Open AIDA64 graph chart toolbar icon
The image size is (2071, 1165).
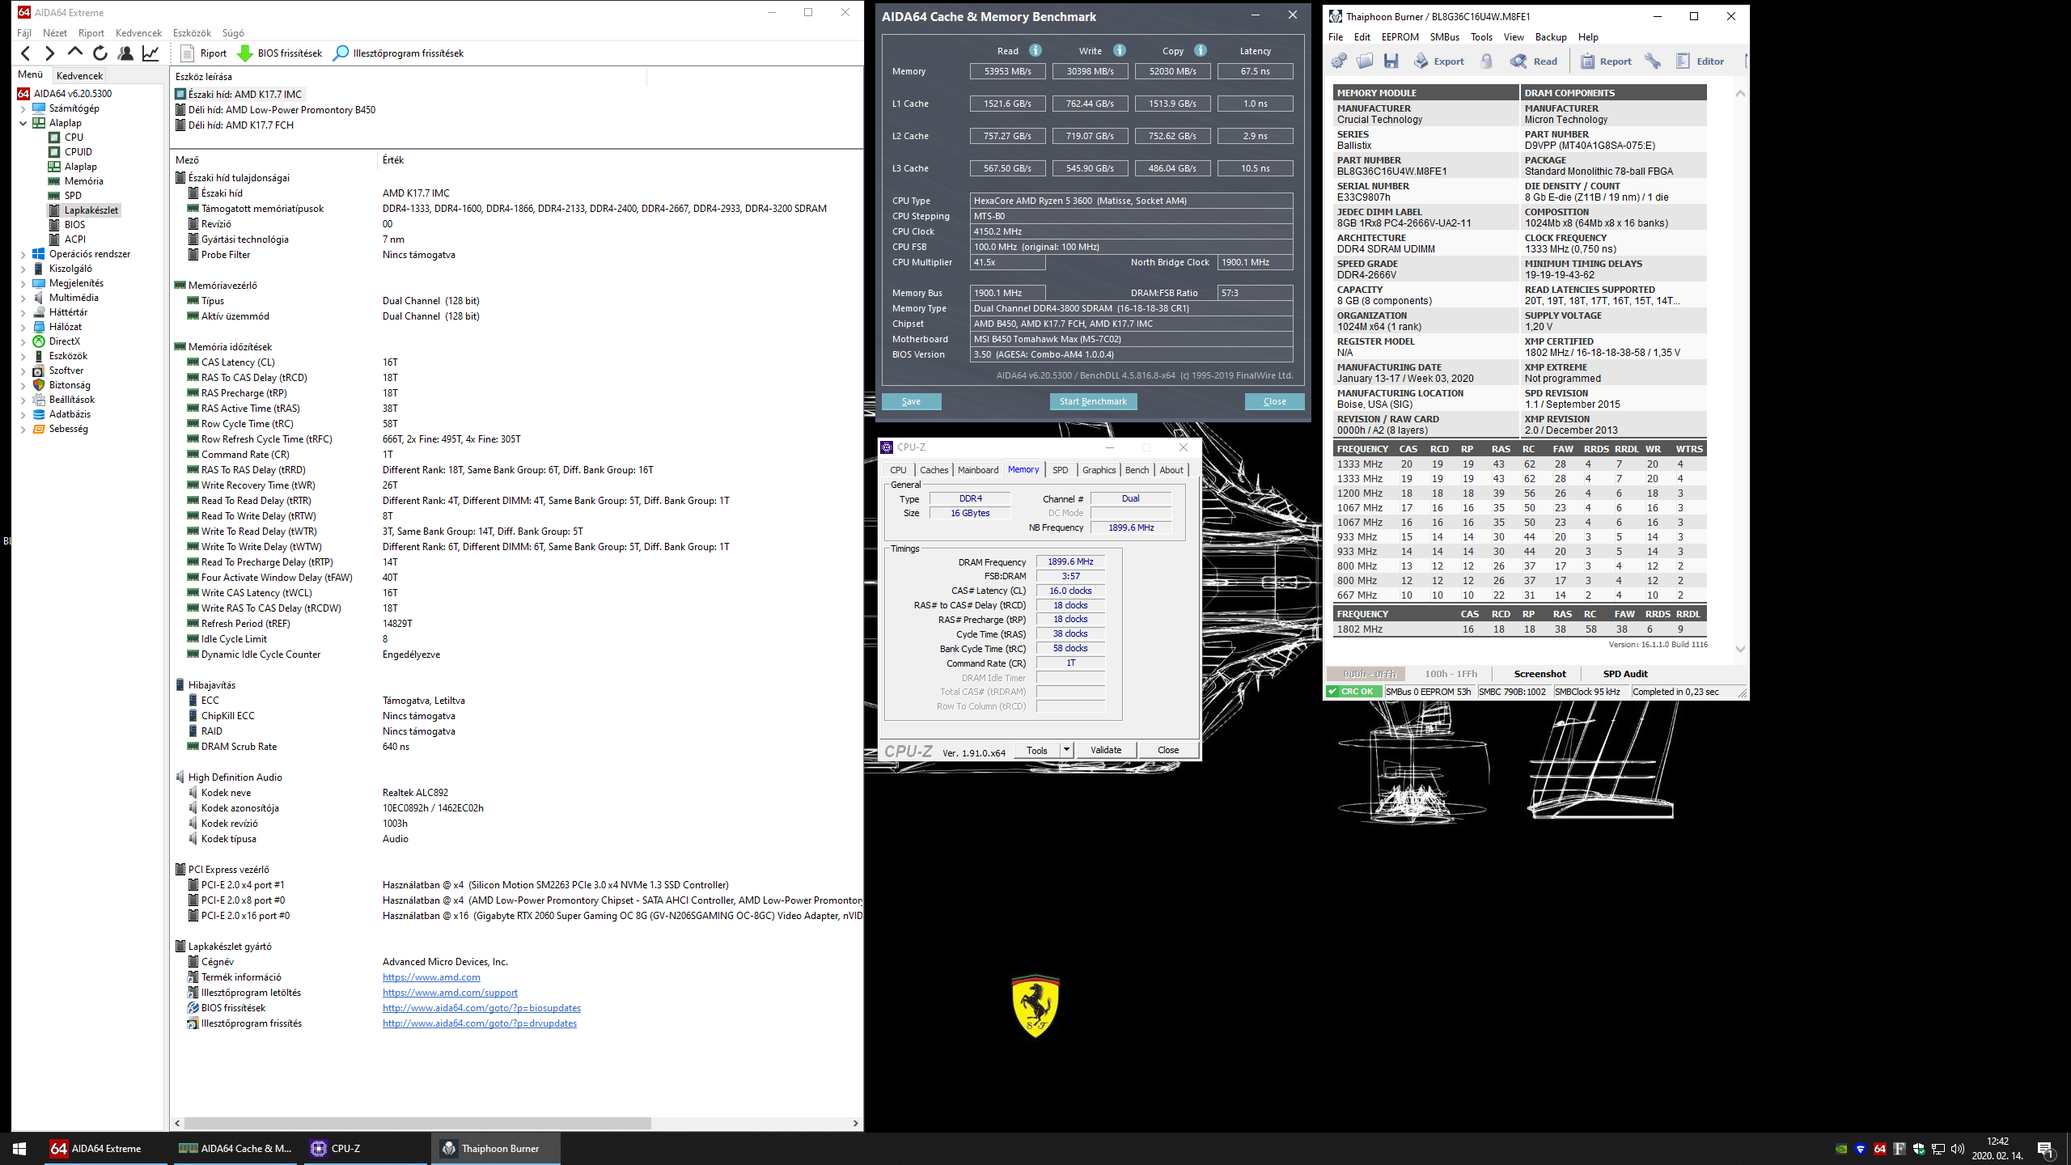click(150, 53)
